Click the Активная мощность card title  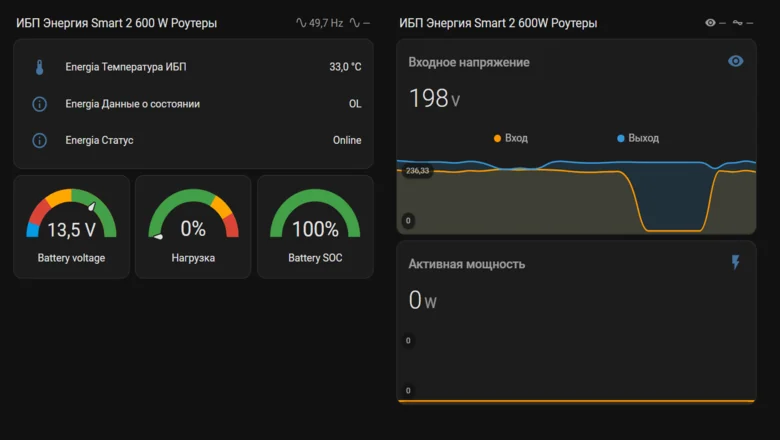467,264
